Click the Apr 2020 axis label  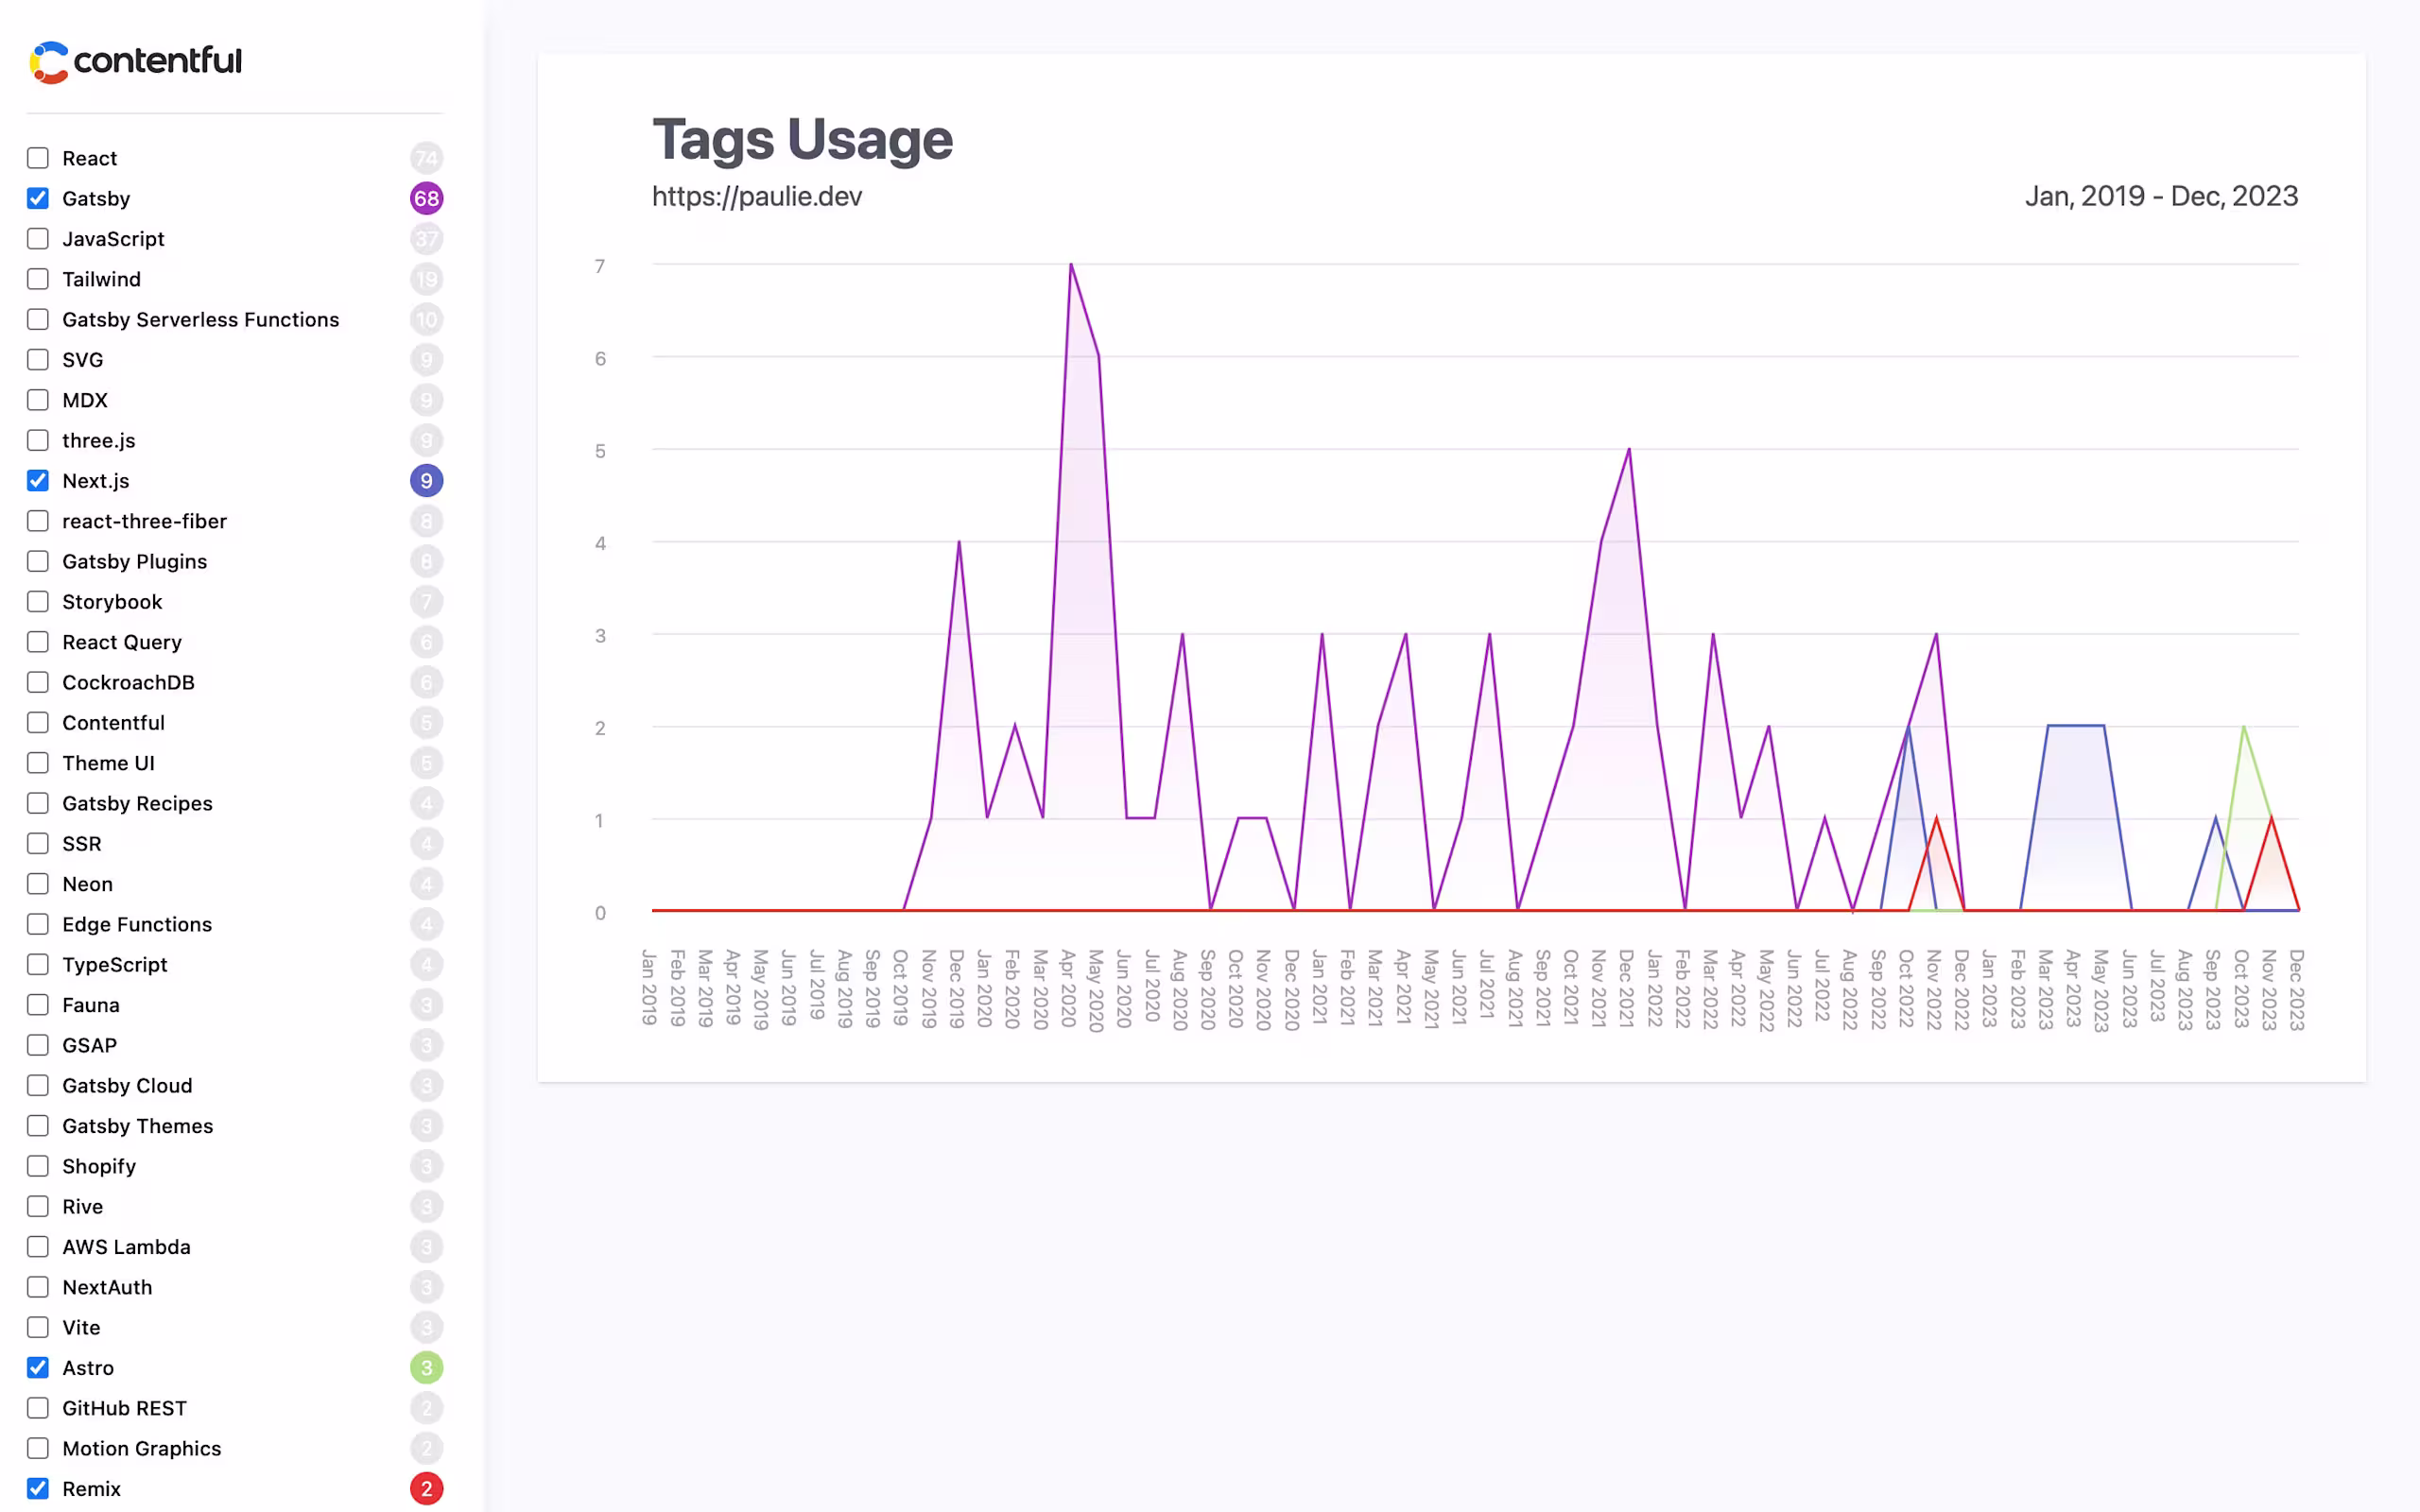click(x=1068, y=989)
